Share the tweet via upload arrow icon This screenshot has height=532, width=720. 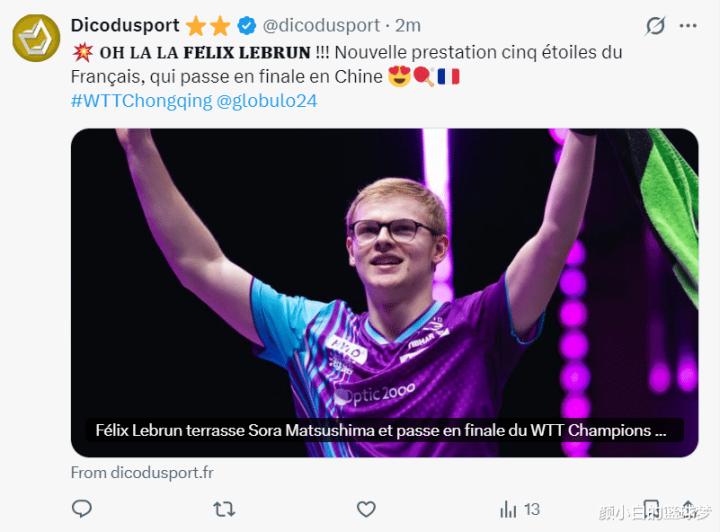pos(689,509)
